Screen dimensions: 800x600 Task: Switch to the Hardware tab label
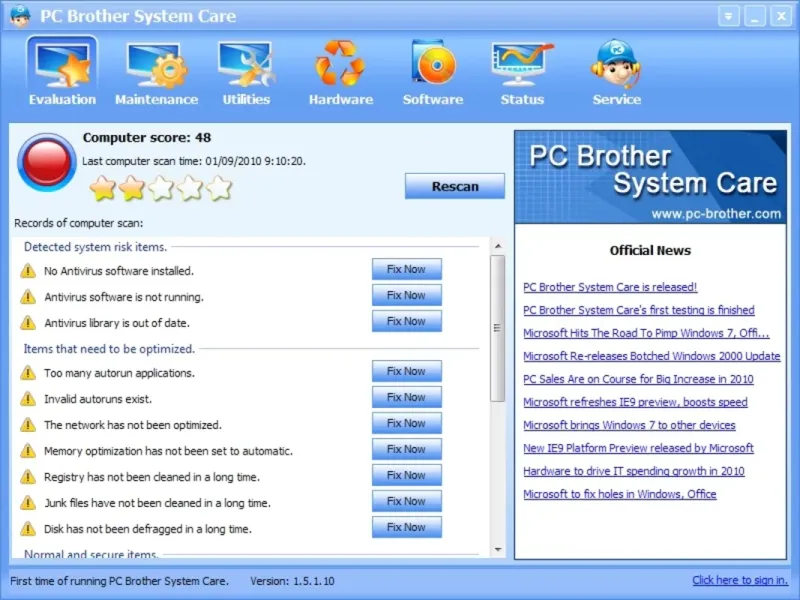point(341,99)
